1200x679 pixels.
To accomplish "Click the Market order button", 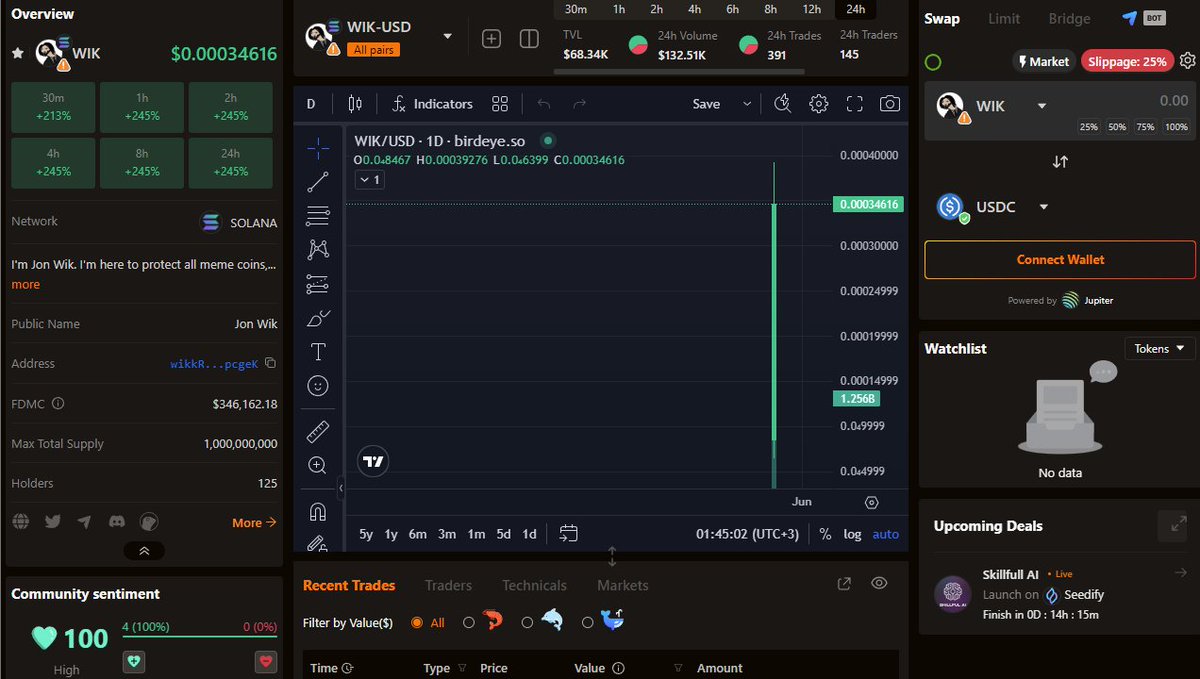I will pyautogui.click(x=1043, y=61).
